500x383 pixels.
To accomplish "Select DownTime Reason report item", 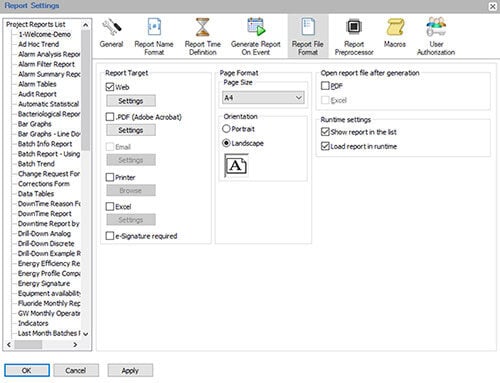I will [49, 204].
